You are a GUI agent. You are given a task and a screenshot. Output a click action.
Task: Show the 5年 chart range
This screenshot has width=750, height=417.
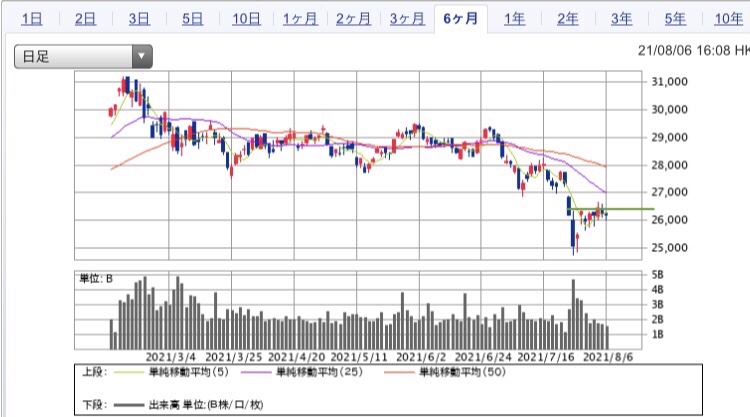click(676, 19)
